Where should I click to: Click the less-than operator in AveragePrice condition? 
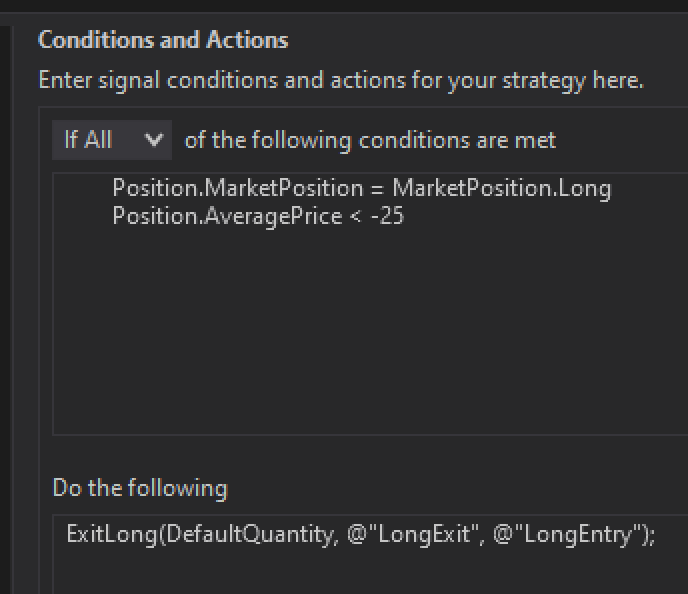354,214
